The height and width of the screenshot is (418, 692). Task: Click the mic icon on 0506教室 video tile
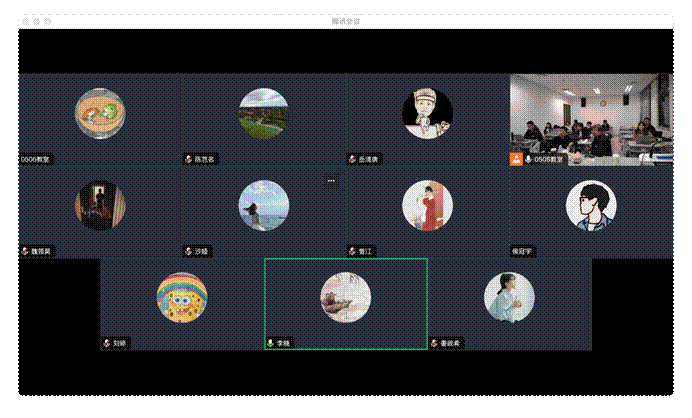tap(528, 159)
